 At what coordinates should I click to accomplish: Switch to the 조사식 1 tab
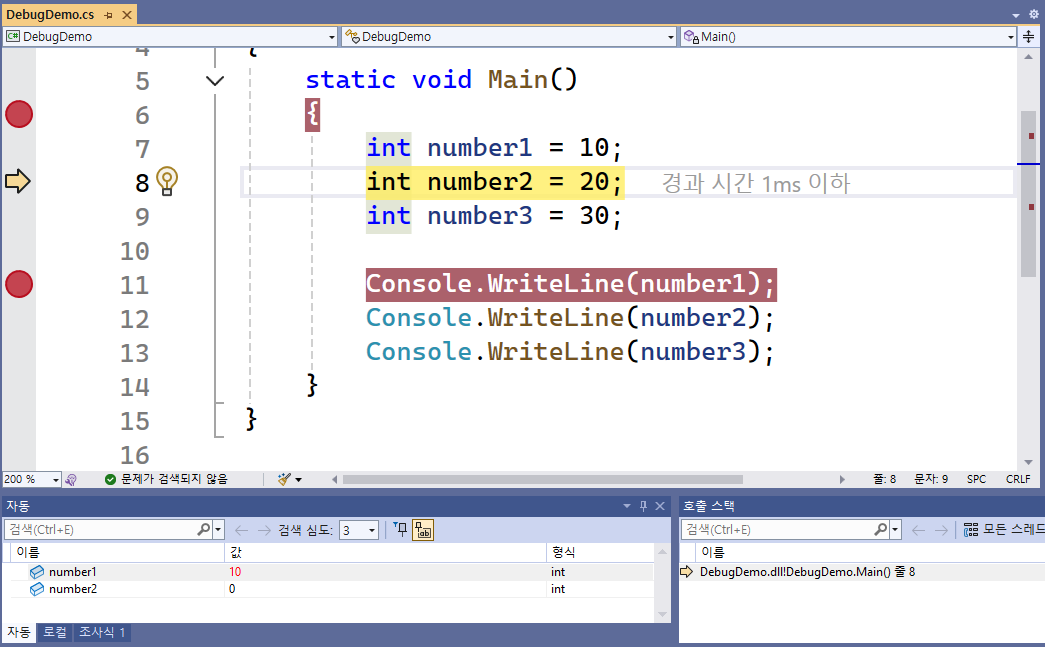[x=102, y=633]
